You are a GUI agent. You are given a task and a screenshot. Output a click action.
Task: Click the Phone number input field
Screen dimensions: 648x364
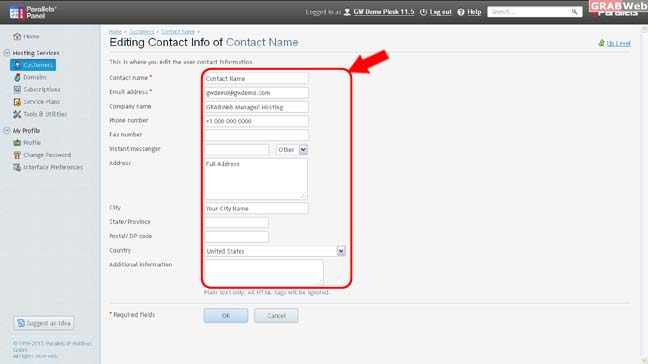click(x=256, y=121)
